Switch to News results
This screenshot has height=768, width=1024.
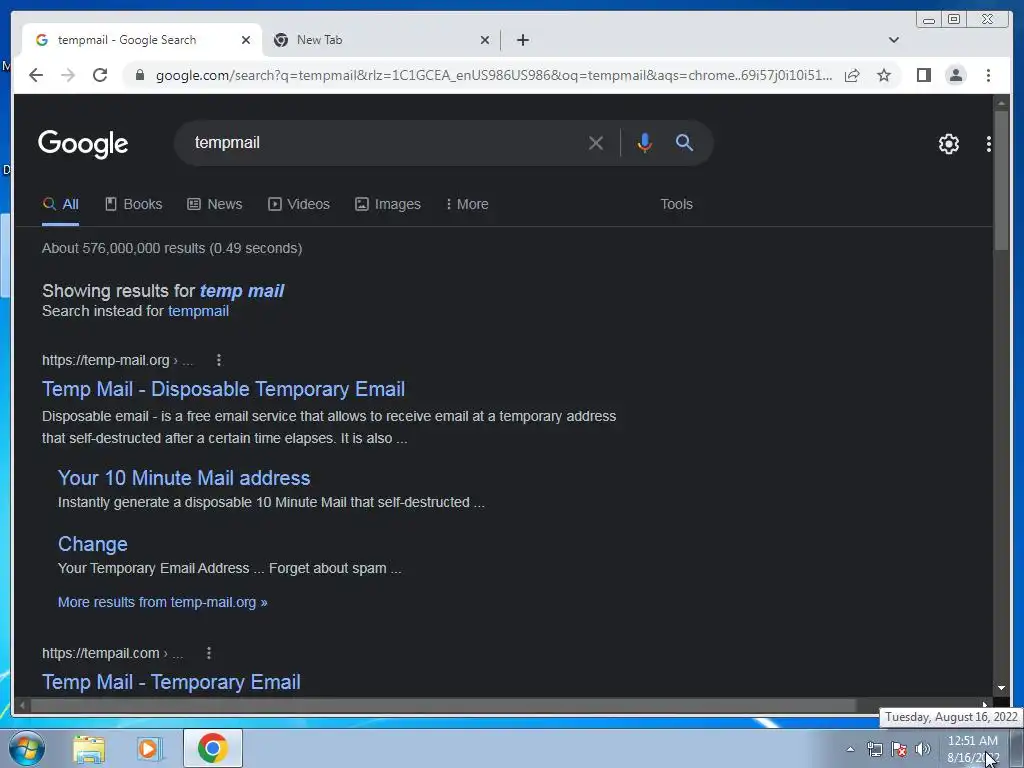click(x=215, y=204)
